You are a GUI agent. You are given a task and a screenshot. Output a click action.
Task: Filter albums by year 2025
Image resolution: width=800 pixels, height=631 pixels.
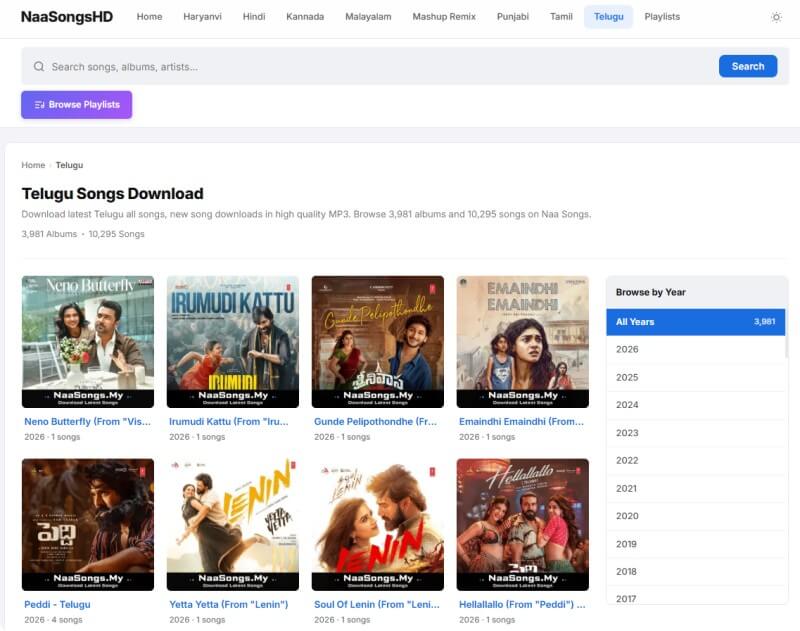click(x=695, y=377)
